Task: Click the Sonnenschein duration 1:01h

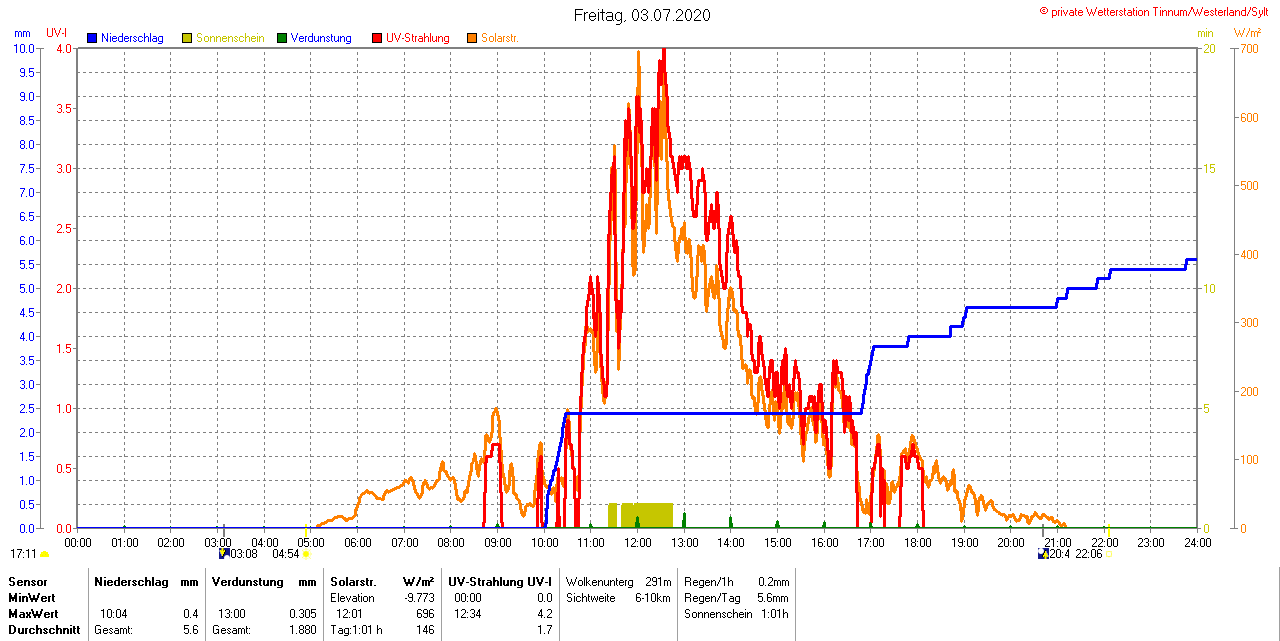Action: (x=774, y=613)
